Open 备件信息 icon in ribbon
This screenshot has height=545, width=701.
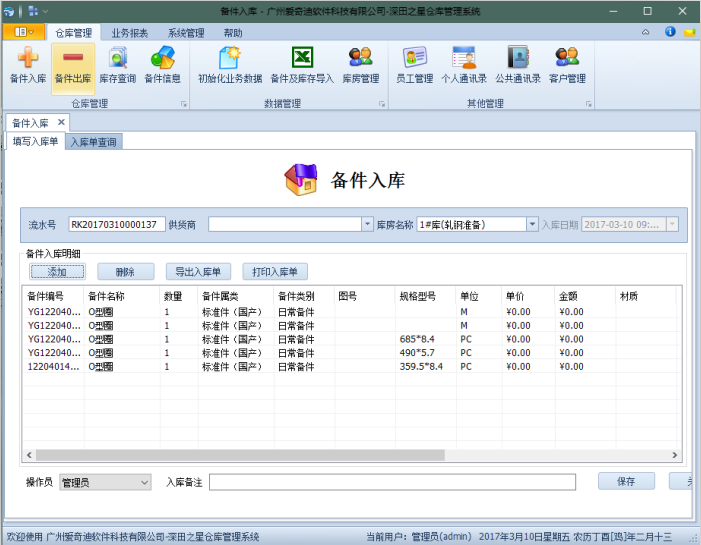pos(162,65)
